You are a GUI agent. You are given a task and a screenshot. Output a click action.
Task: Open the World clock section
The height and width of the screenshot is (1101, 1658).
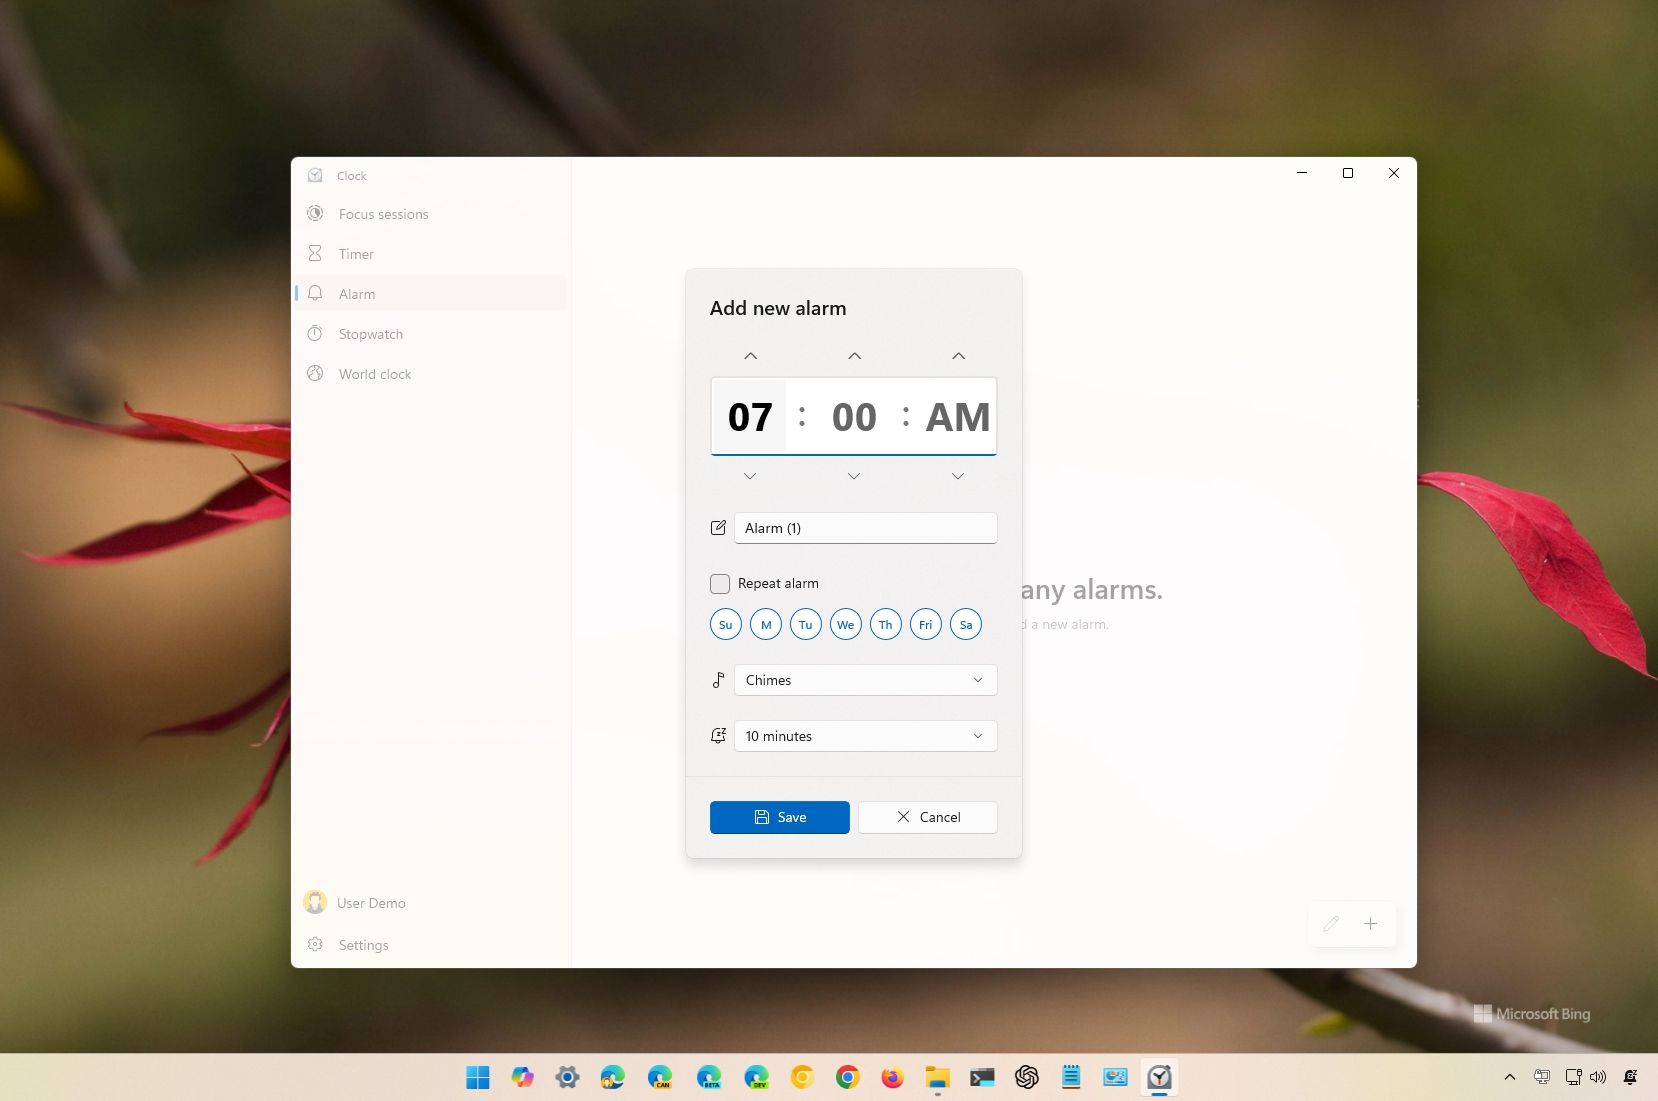(374, 373)
